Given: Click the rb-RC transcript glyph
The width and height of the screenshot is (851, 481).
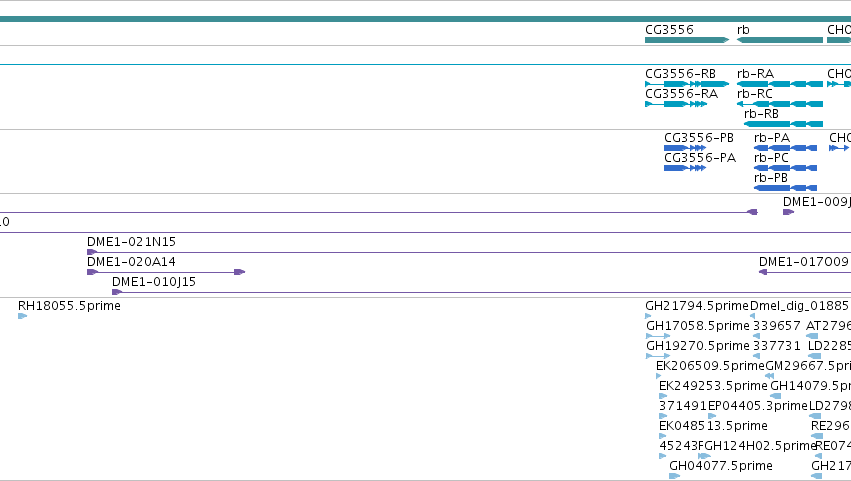Looking at the screenshot, I should (x=780, y=104).
